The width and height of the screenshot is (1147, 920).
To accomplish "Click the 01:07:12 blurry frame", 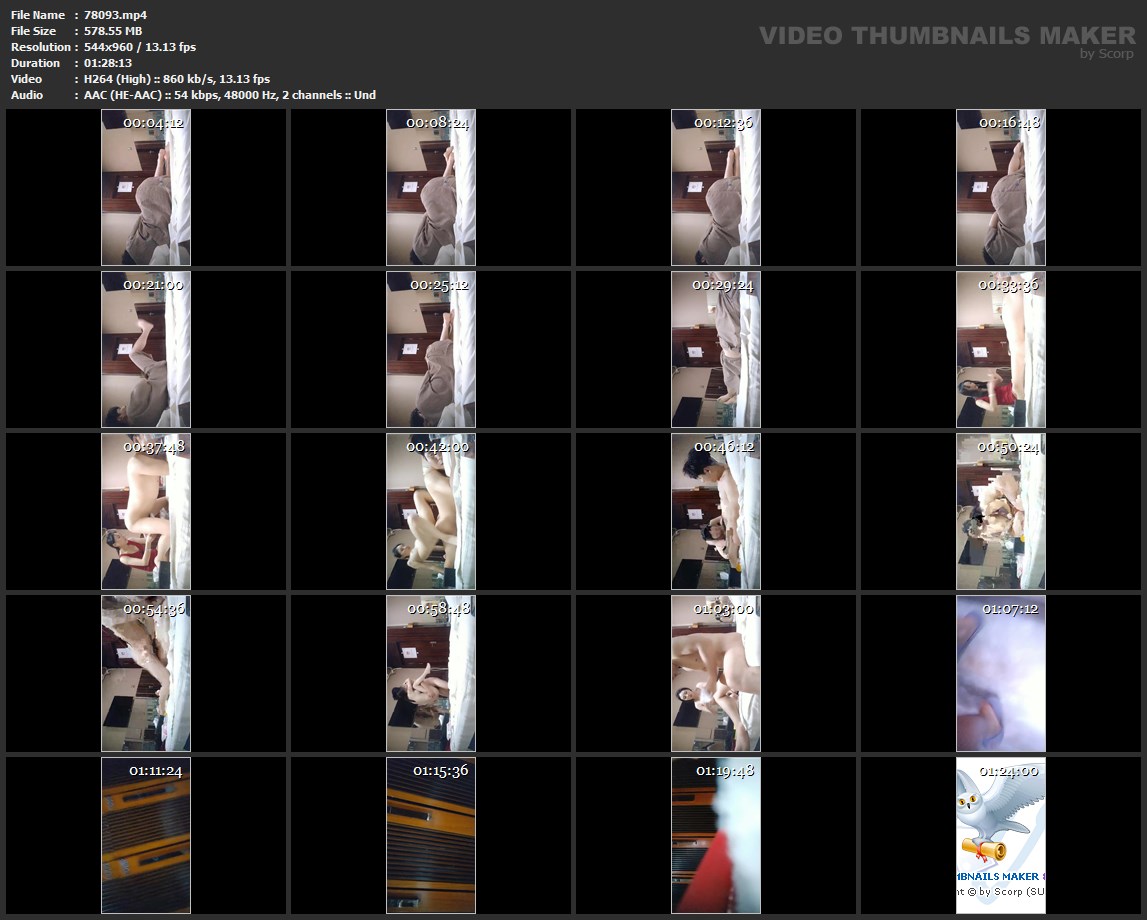I will click(1001, 673).
